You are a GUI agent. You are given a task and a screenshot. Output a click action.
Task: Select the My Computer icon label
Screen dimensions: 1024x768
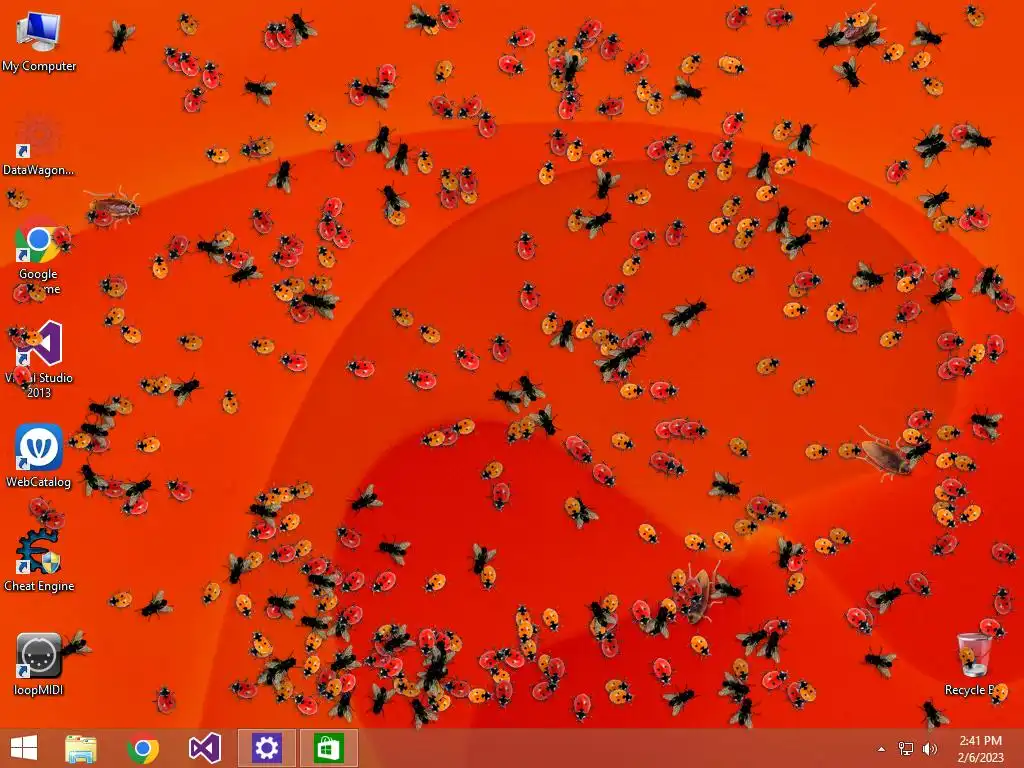(x=39, y=66)
